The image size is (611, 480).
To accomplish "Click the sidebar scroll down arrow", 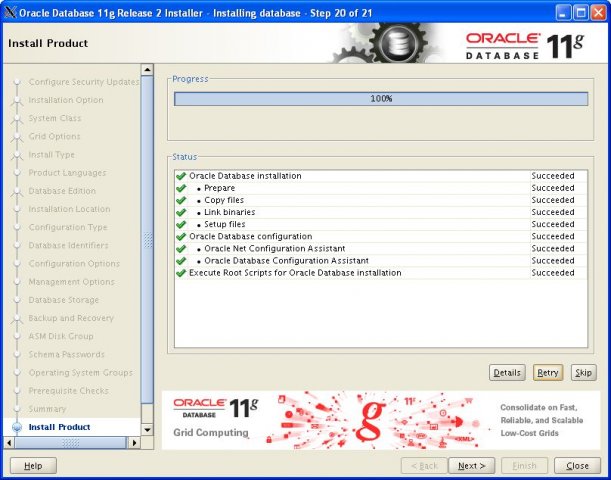I will [x=147, y=430].
